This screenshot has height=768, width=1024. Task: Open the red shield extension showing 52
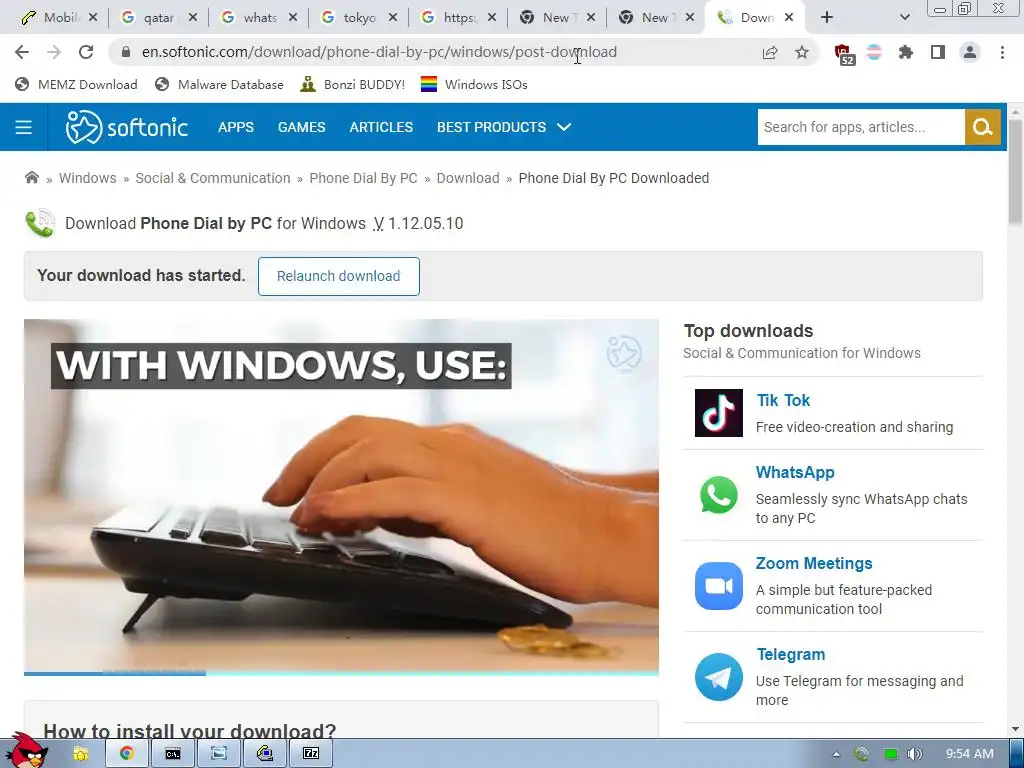tap(844, 54)
